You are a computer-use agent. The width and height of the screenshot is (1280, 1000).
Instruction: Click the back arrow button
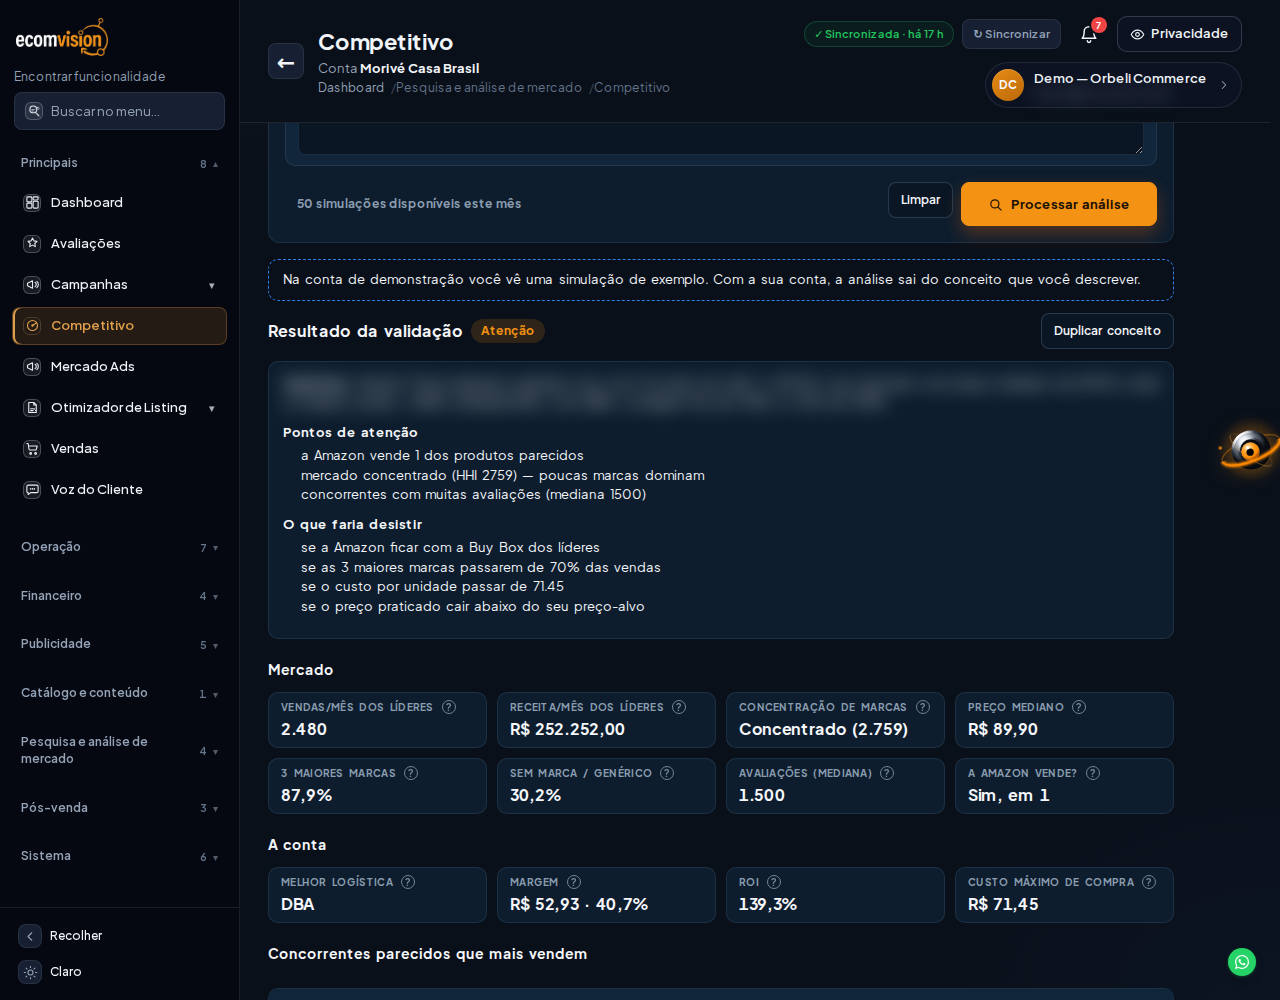coord(286,62)
